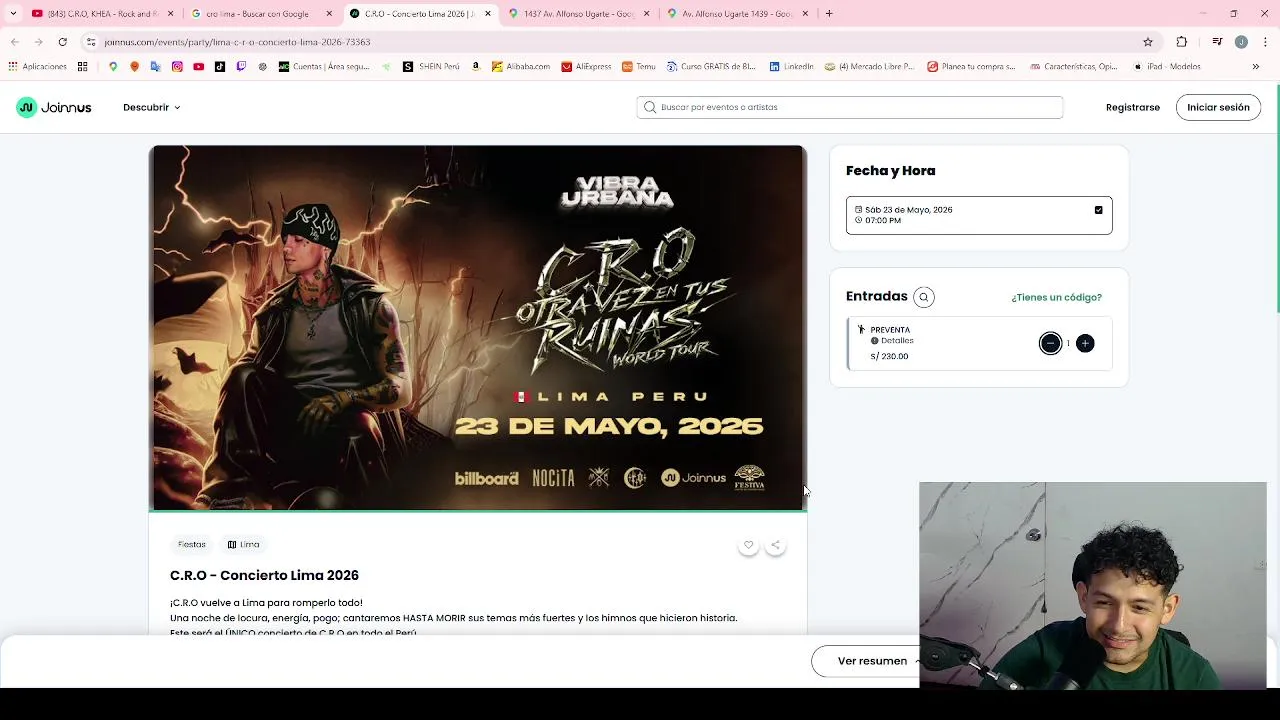This screenshot has height=720, width=1280.
Task: Click the heart favorite icon
Action: pos(748,545)
